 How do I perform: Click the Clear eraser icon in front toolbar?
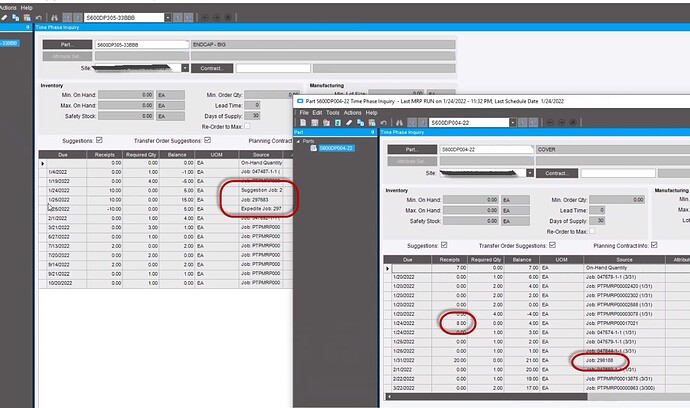349,123
